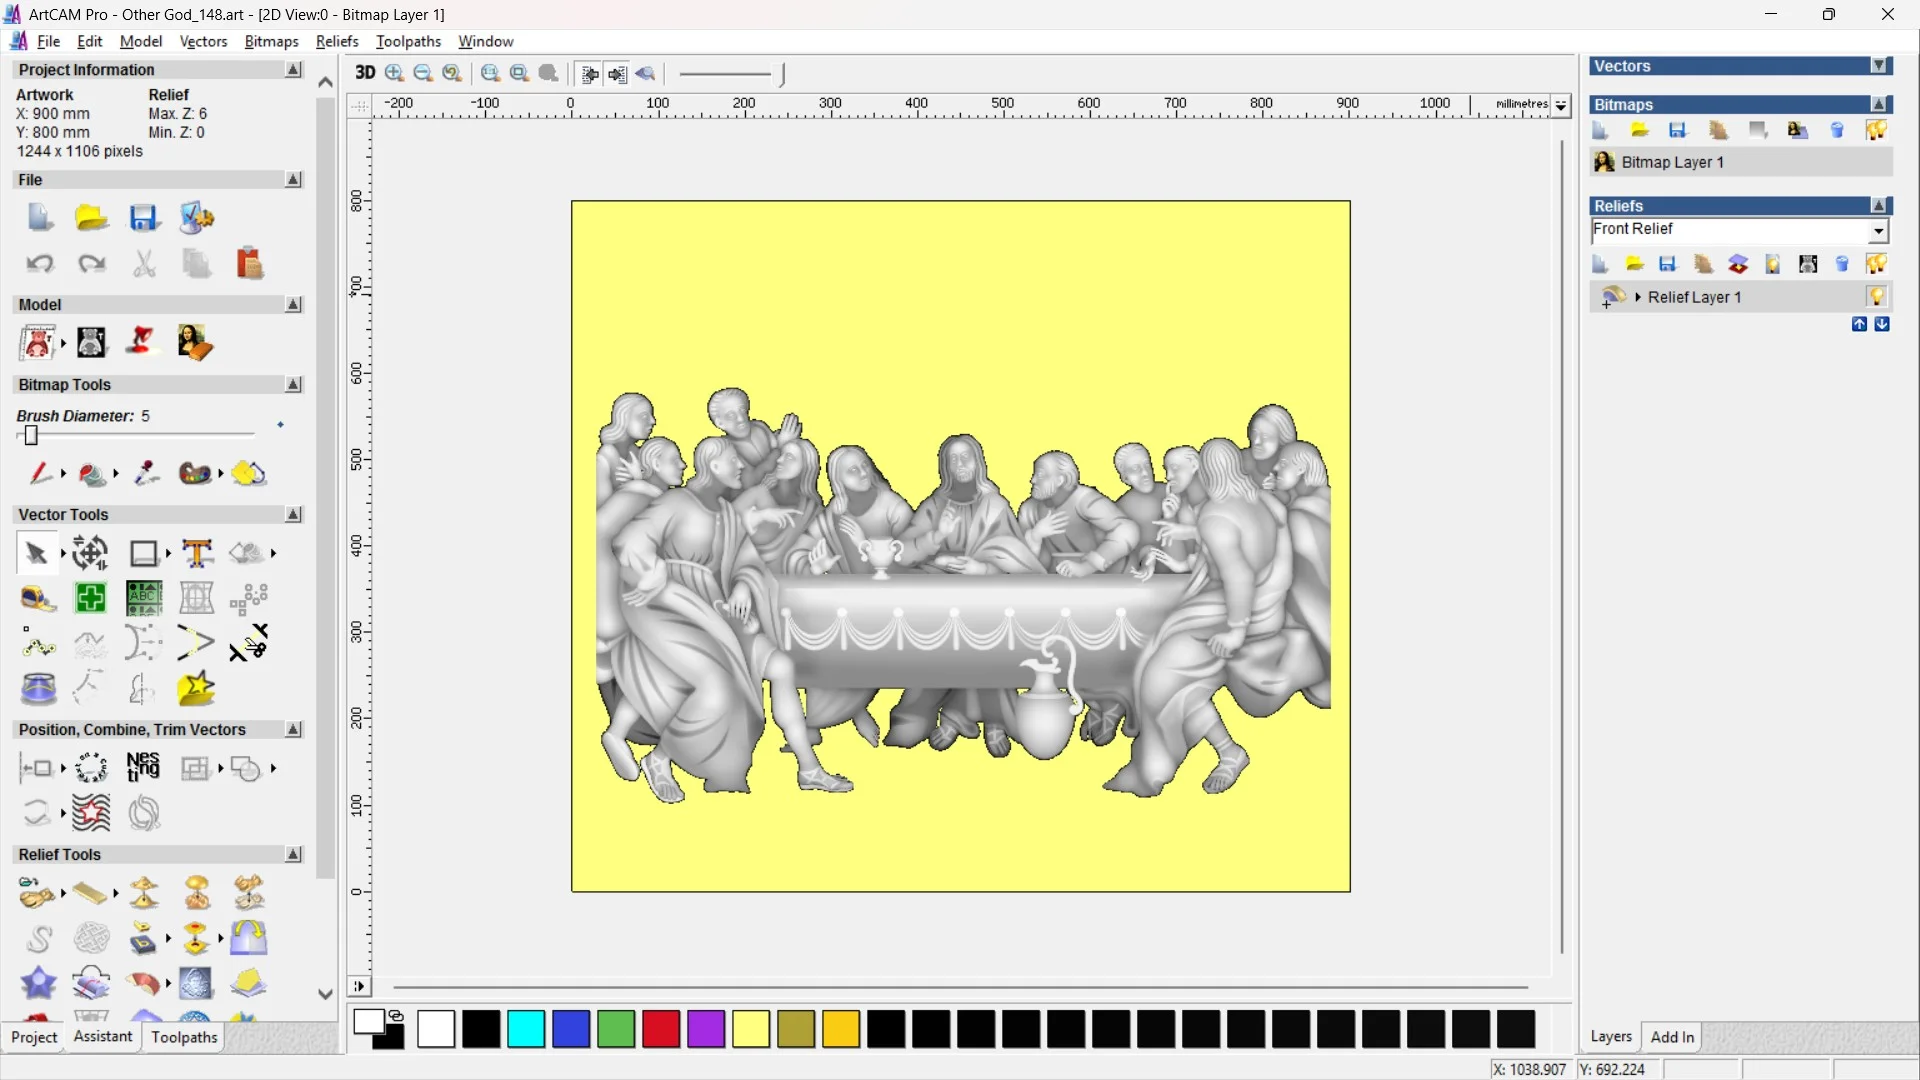Open the Reliefs menu

tap(337, 41)
